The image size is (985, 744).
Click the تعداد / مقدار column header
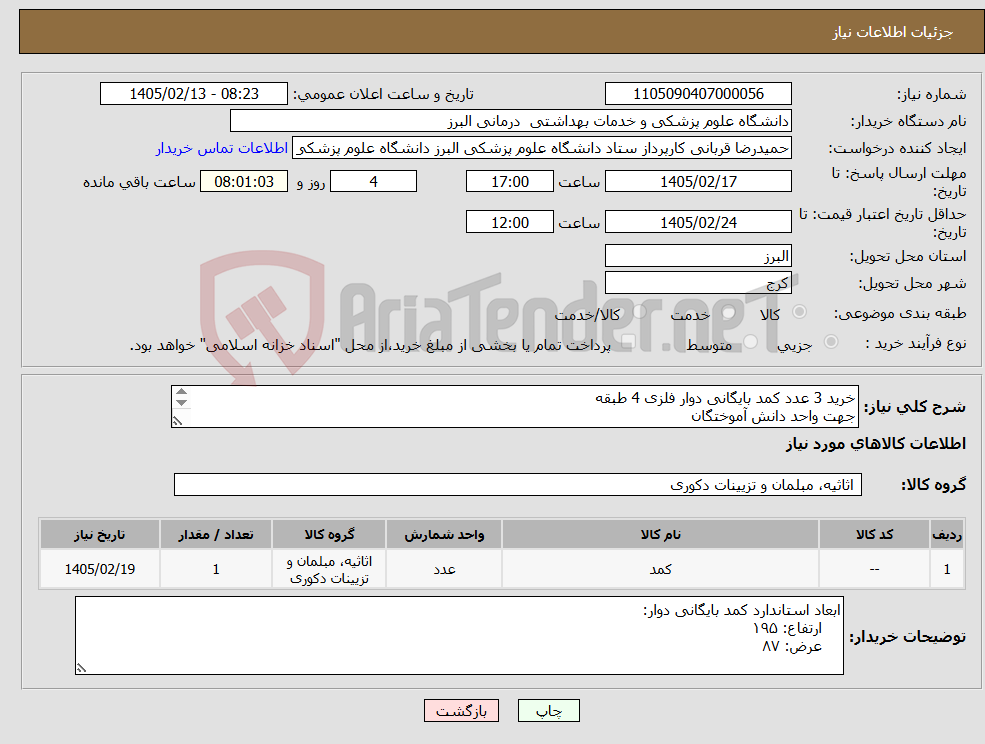click(215, 534)
